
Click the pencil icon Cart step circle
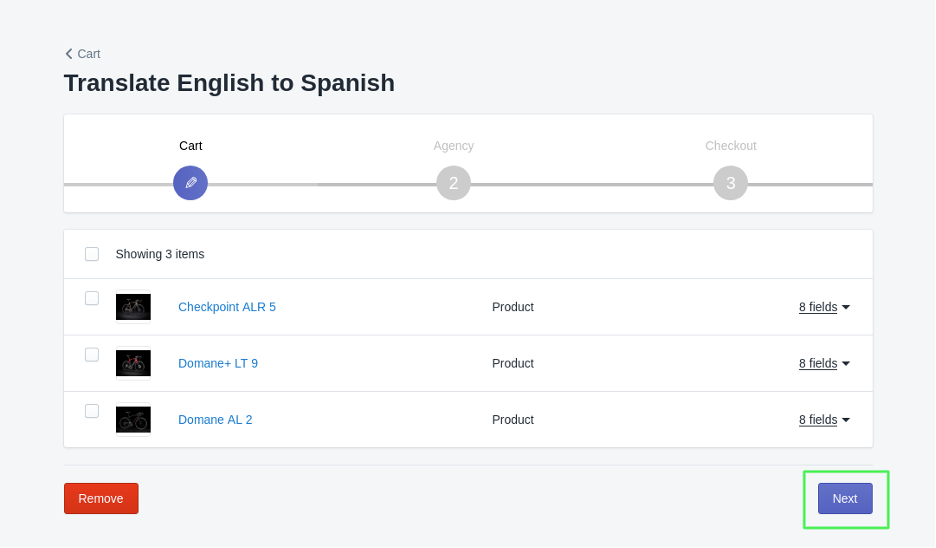pos(190,183)
